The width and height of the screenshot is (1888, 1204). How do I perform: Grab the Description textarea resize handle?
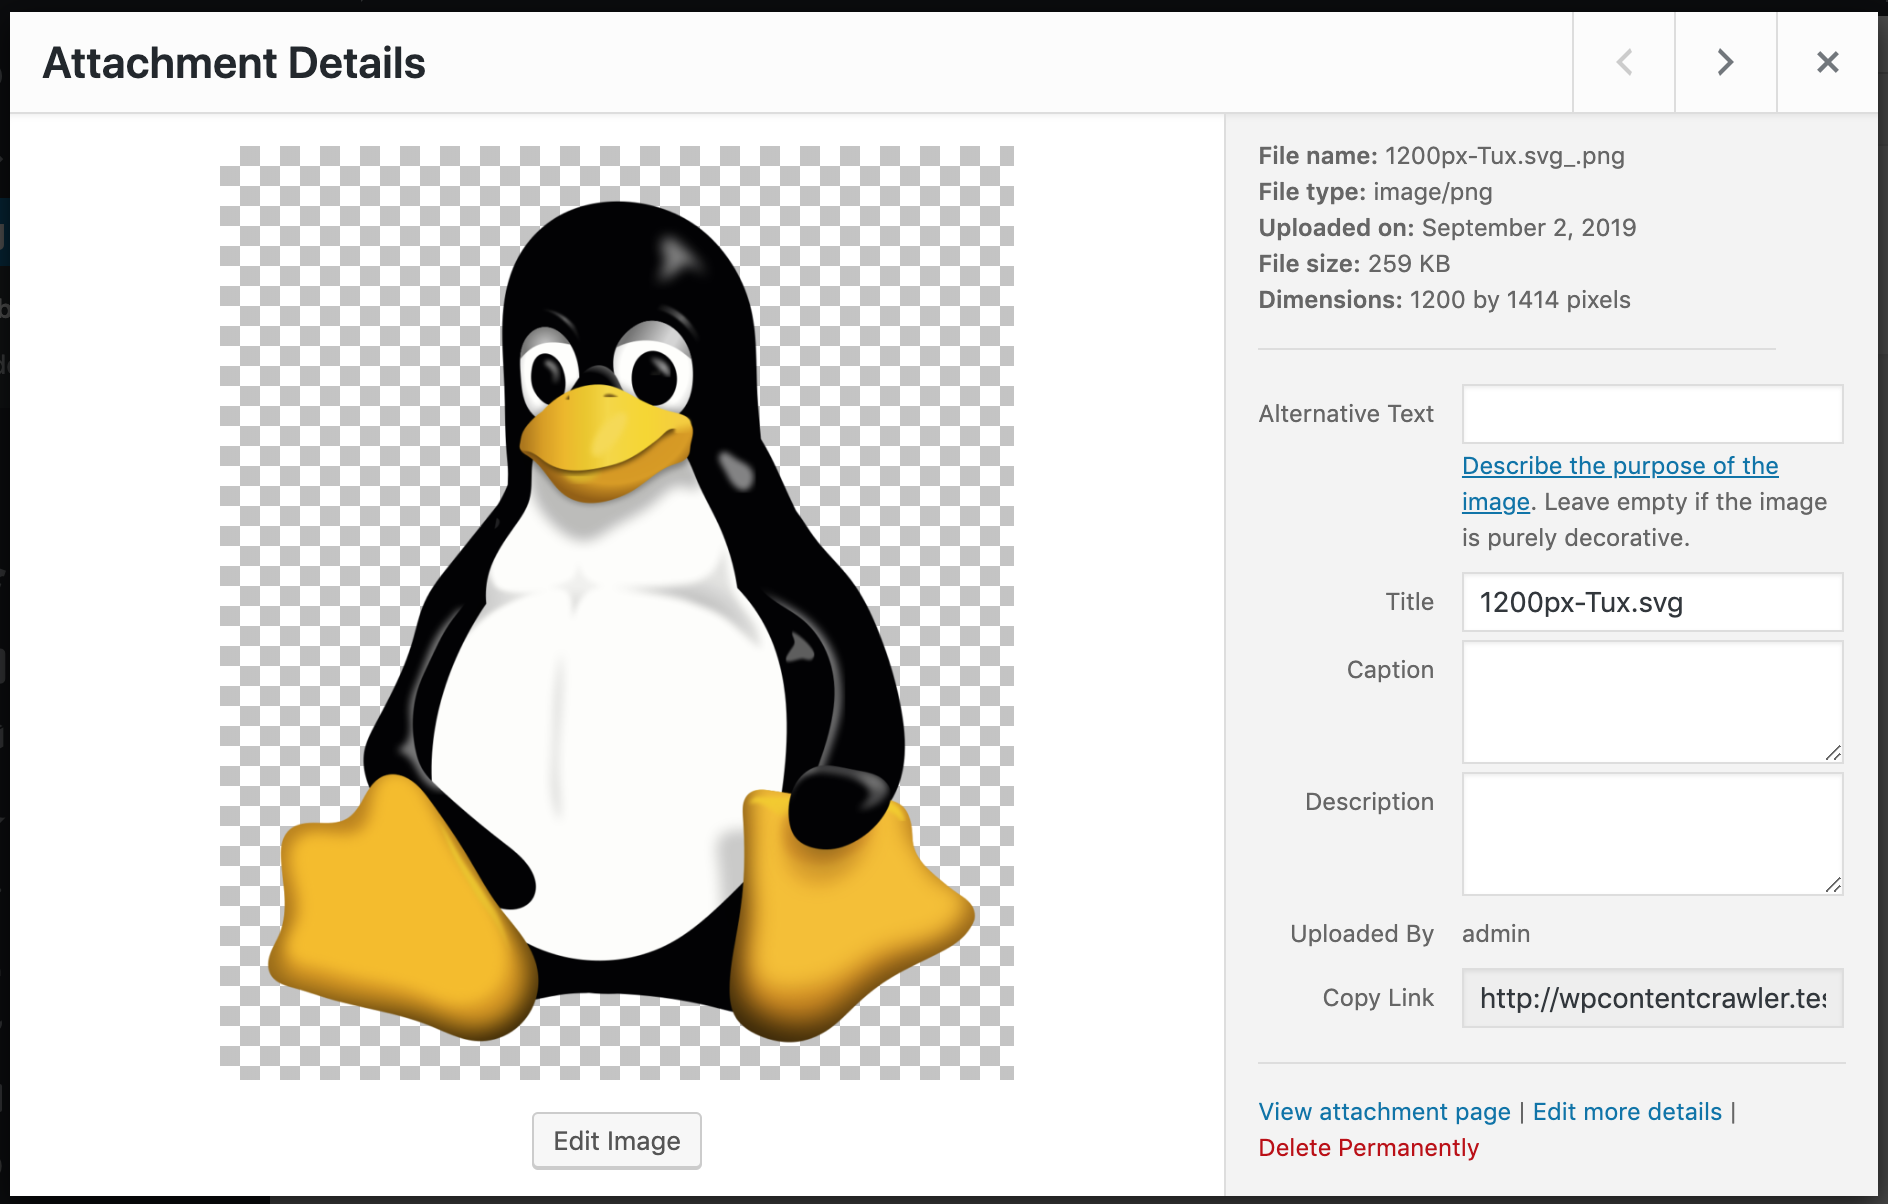pos(1833,885)
